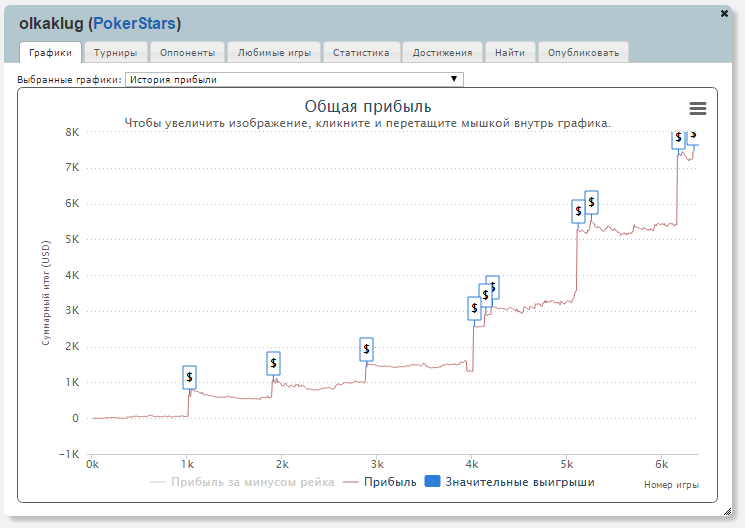Image resolution: width=745 pixels, height=528 pixels.
Task: Open the chart hamburger export menu
Action: coord(698,108)
